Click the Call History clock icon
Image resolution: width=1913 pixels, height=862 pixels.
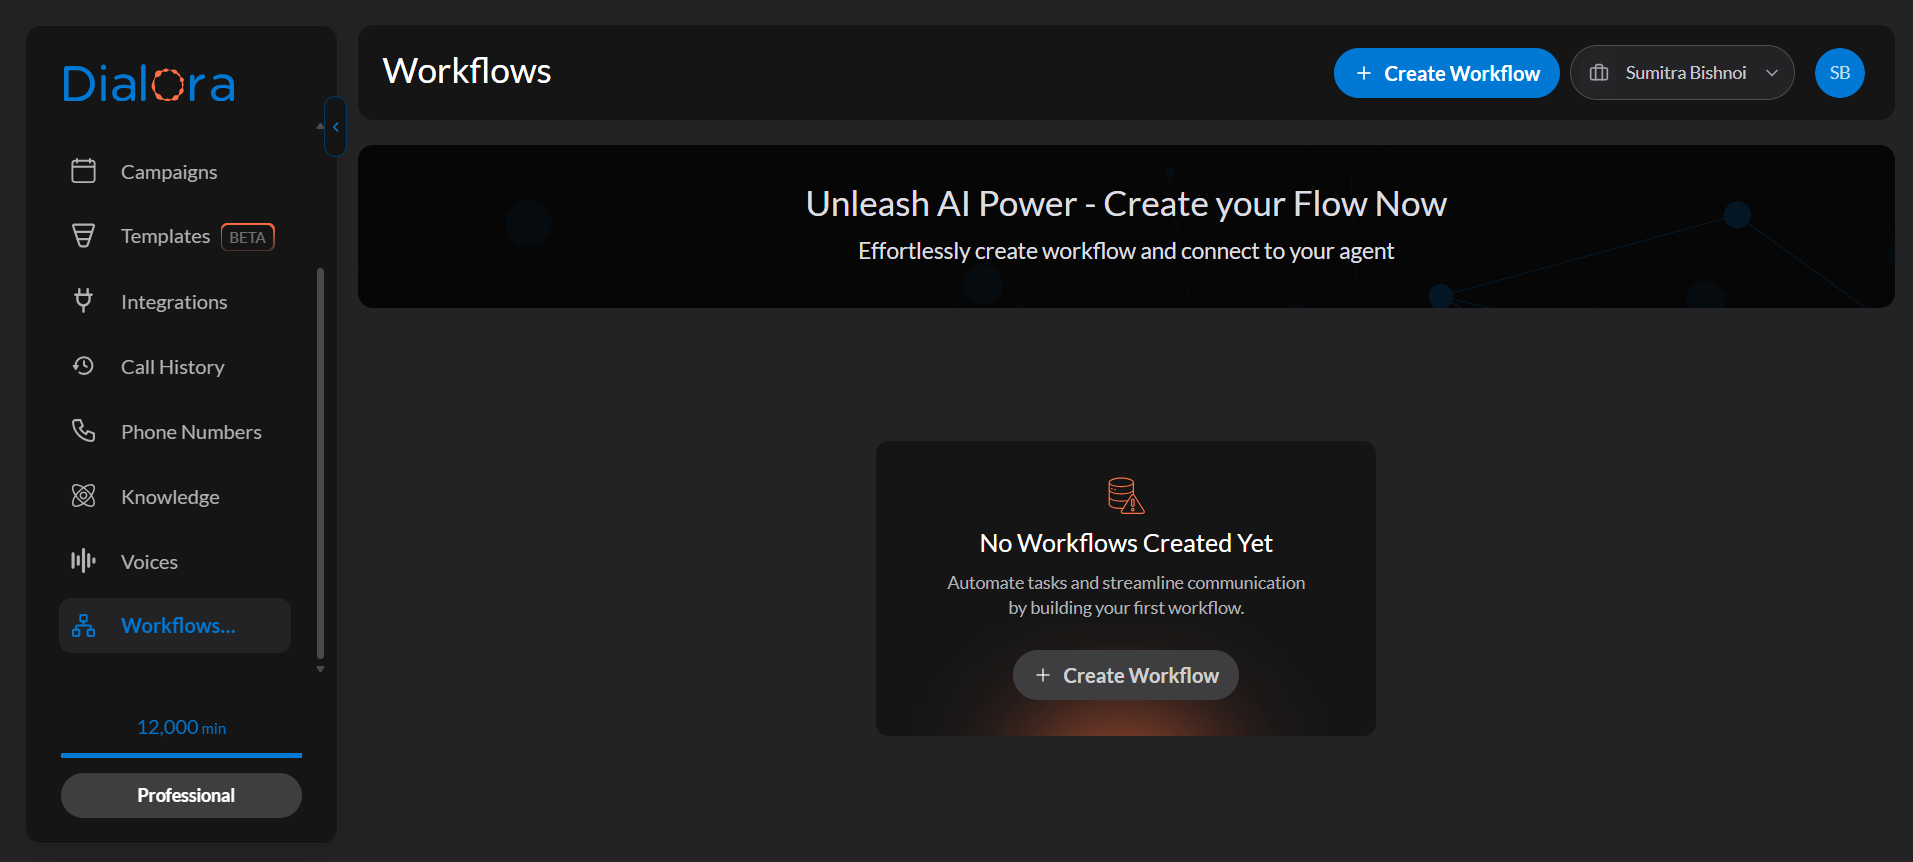click(x=84, y=366)
